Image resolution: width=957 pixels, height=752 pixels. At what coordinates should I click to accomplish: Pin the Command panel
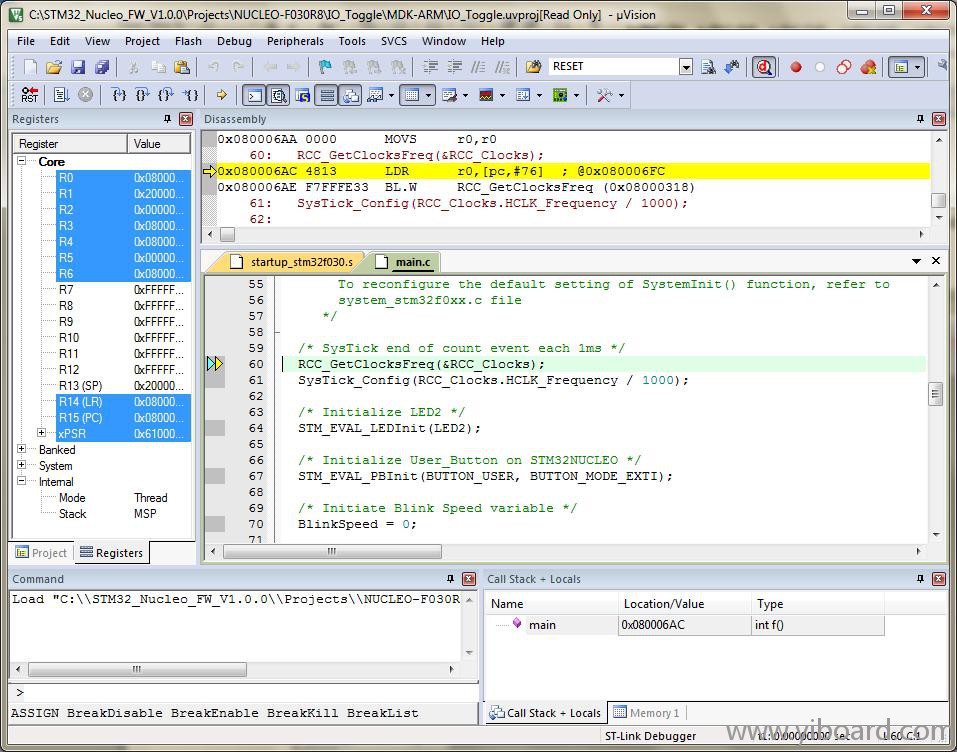(x=450, y=579)
